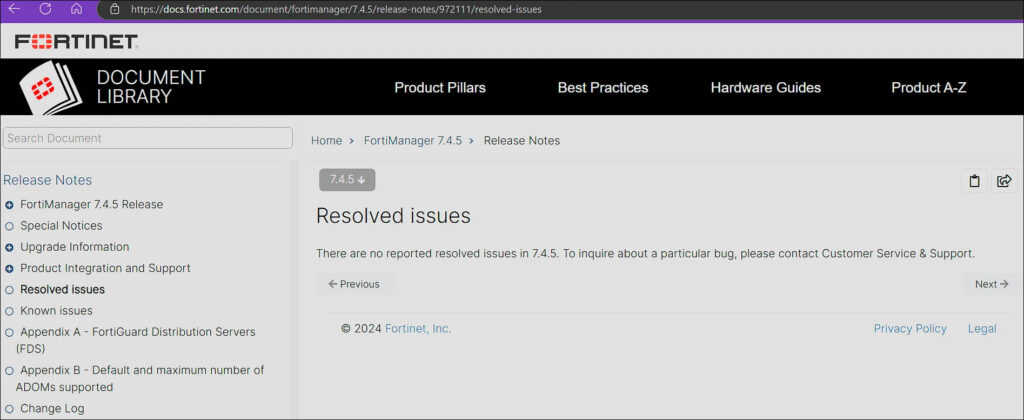
Task: Select Product Integration and Support item
Action: [105, 268]
